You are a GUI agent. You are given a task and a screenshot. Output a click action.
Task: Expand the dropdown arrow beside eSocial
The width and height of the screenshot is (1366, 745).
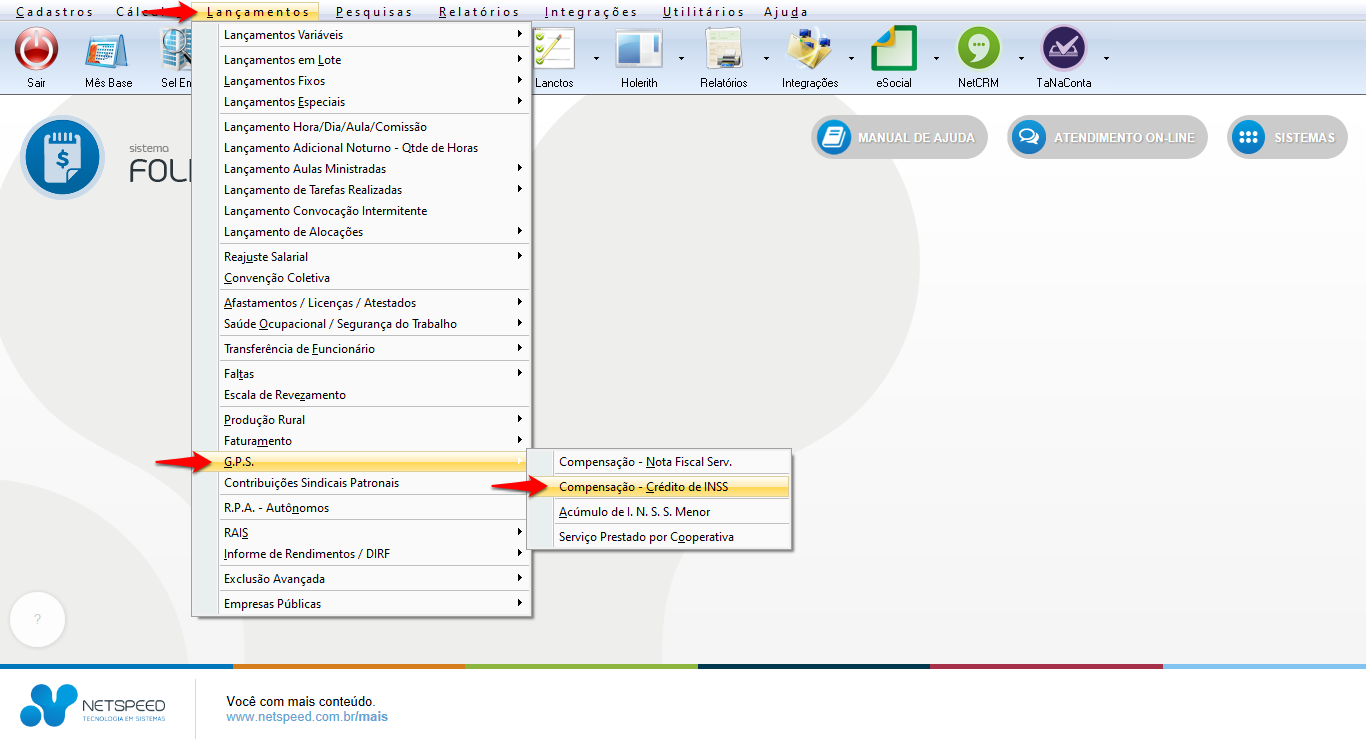tap(936, 58)
